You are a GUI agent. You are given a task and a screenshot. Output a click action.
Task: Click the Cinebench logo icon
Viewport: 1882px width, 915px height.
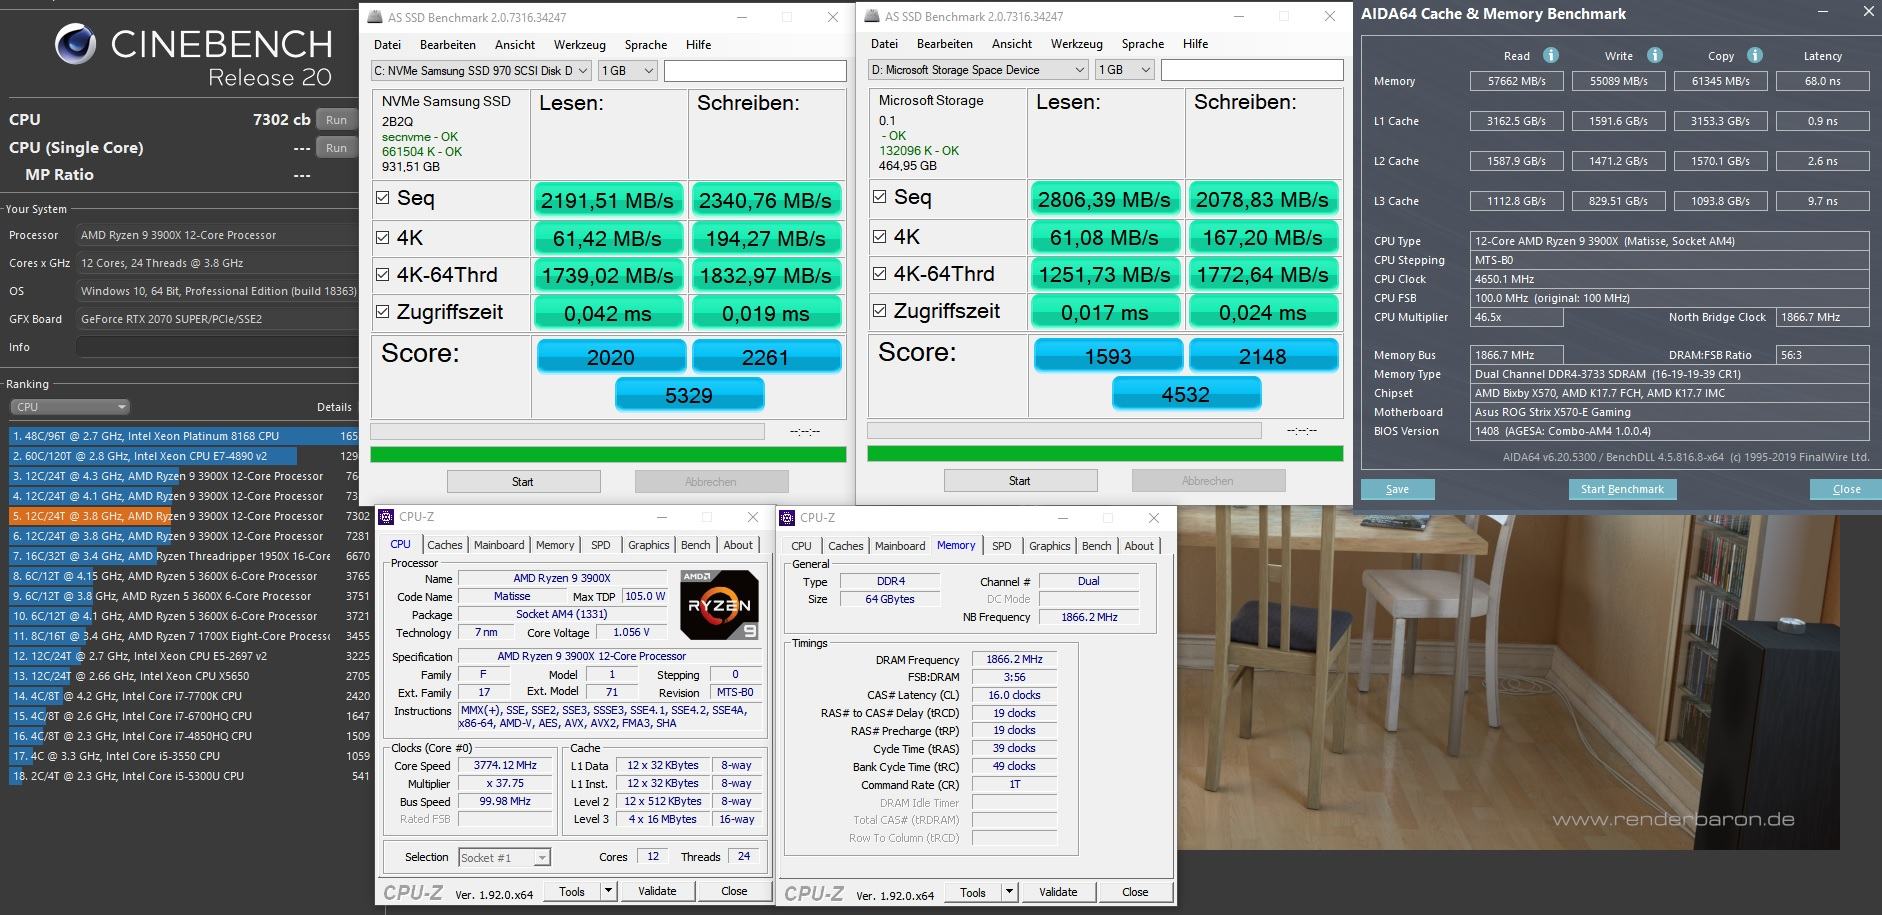click(x=75, y=44)
